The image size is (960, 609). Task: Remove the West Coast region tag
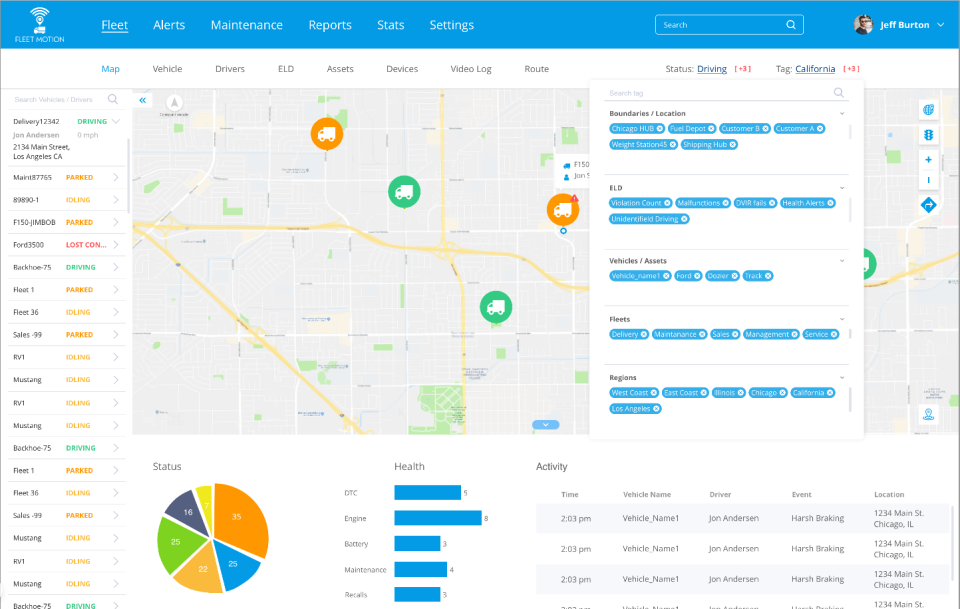[654, 393]
